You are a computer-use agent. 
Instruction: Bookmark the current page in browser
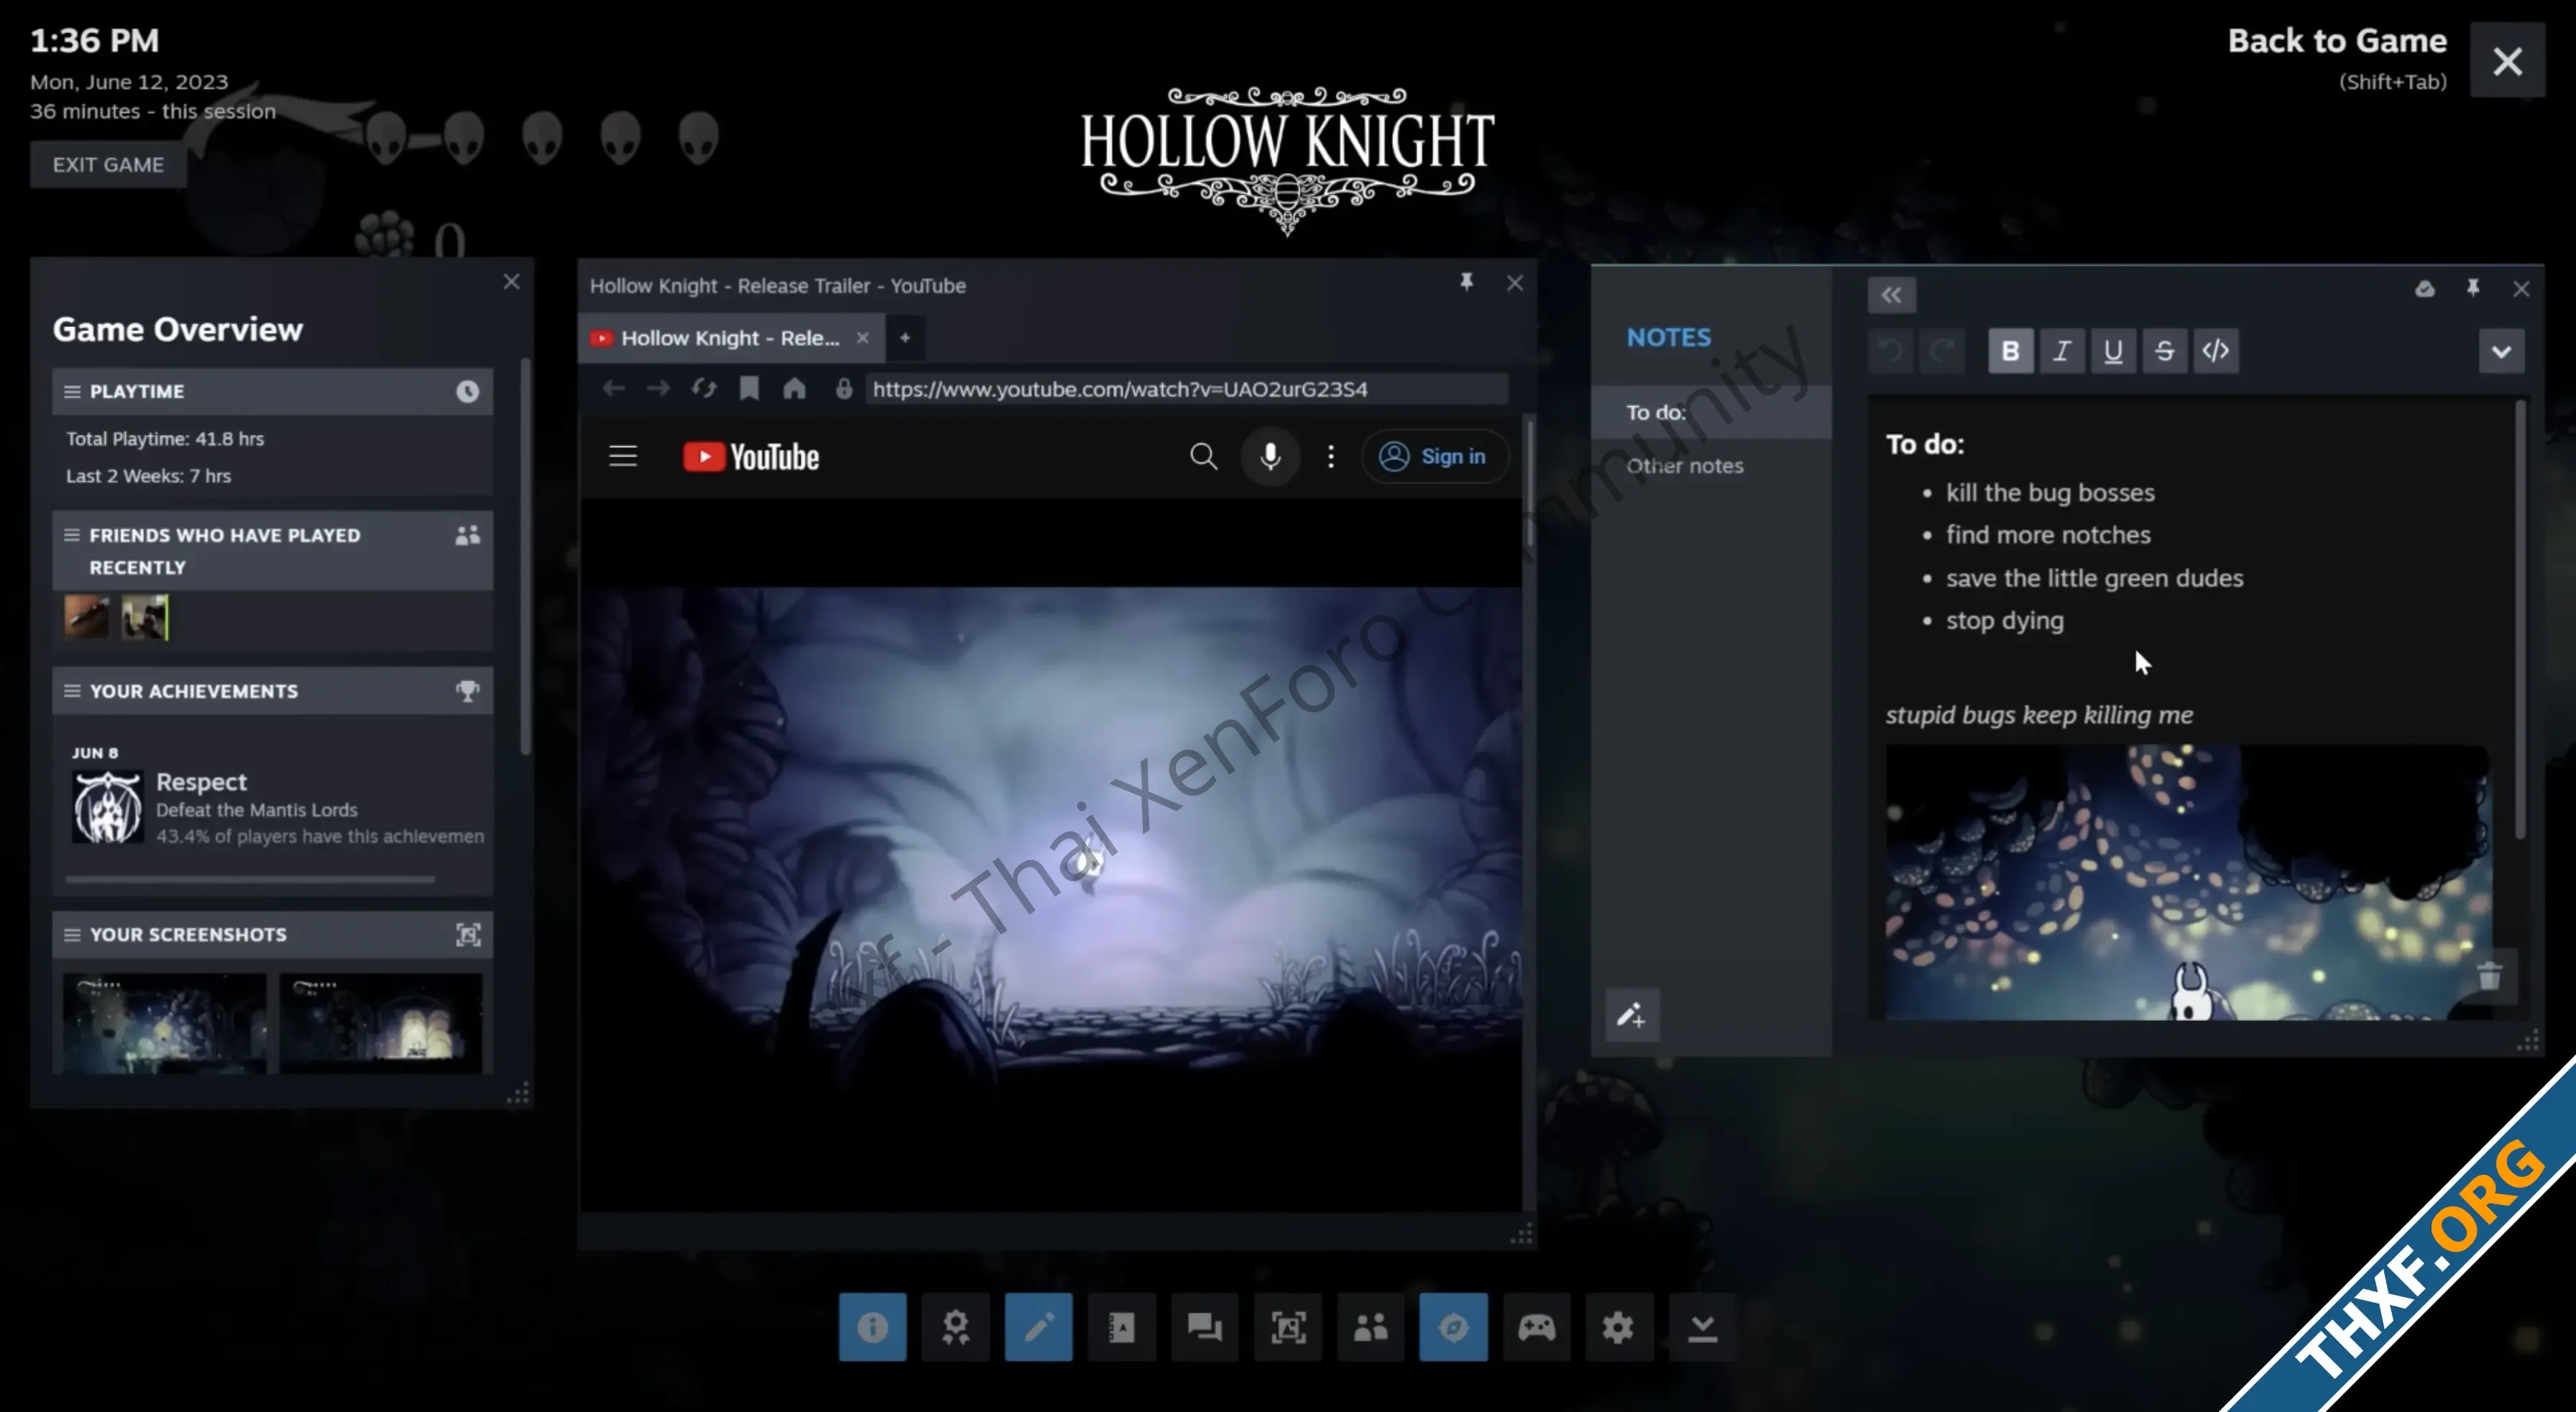pos(749,389)
